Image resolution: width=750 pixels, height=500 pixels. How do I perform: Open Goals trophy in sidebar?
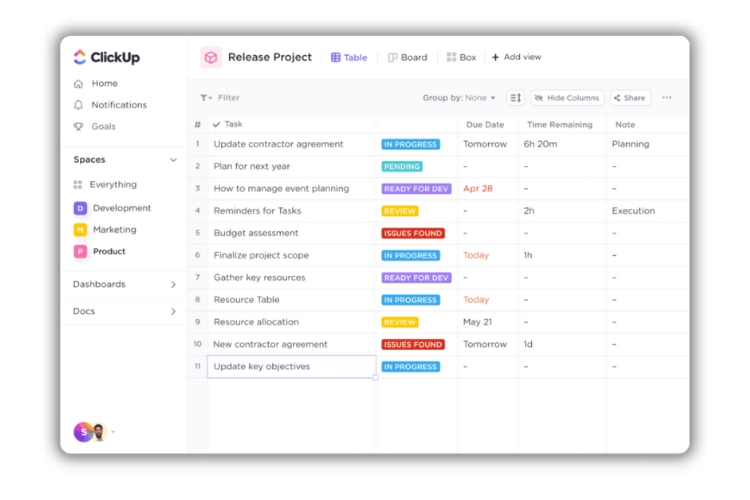click(x=79, y=127)
